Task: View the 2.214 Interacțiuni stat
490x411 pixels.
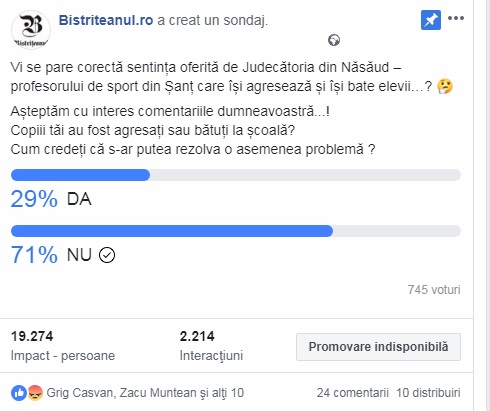Action: coord(211,346)
